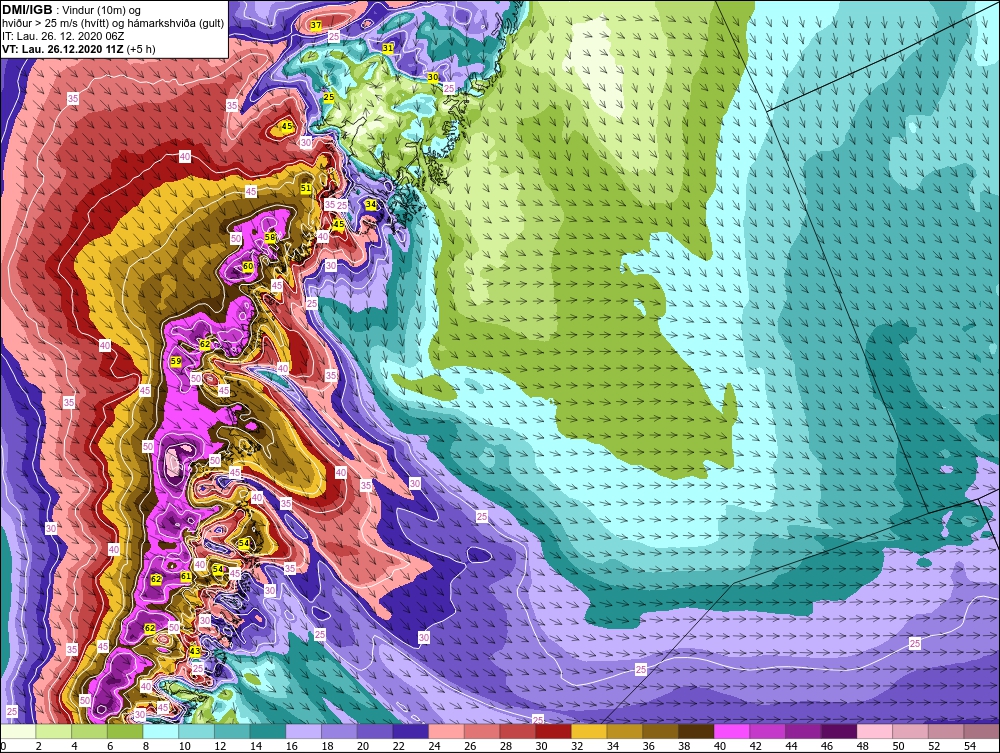Pick legend swatch between 4 and 6
Image resolution: width=1000 pixels, height=753 pixels.
pos(89,731)
